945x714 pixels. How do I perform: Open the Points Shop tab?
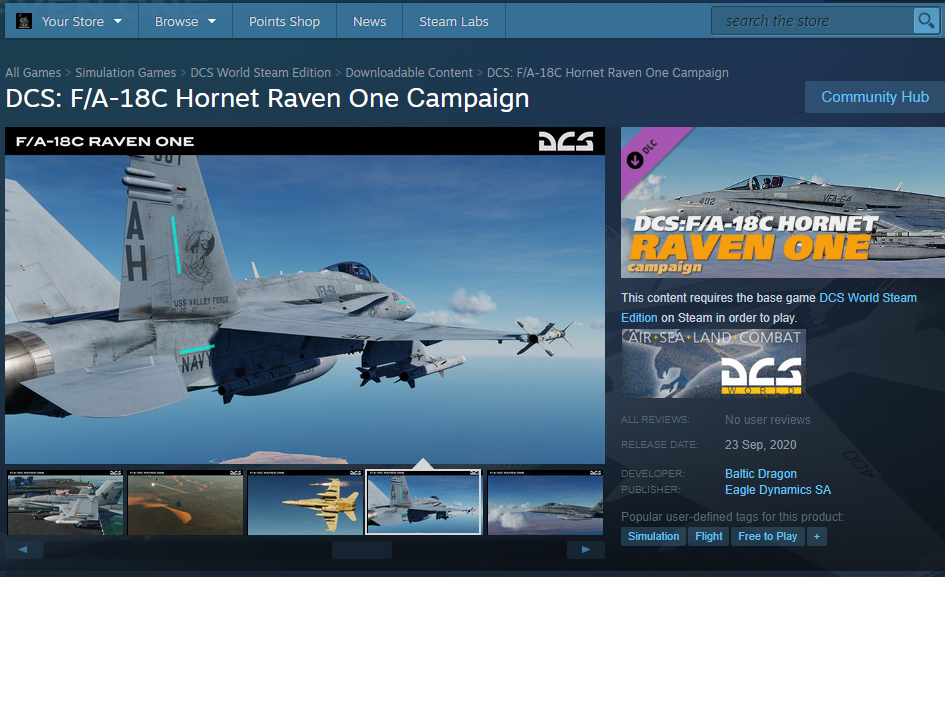[284, 21]
